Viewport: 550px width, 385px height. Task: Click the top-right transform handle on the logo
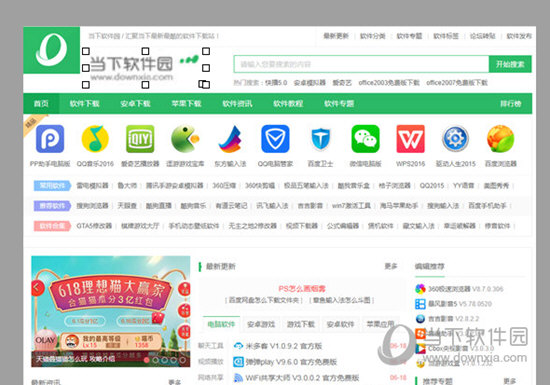point(206,51)
